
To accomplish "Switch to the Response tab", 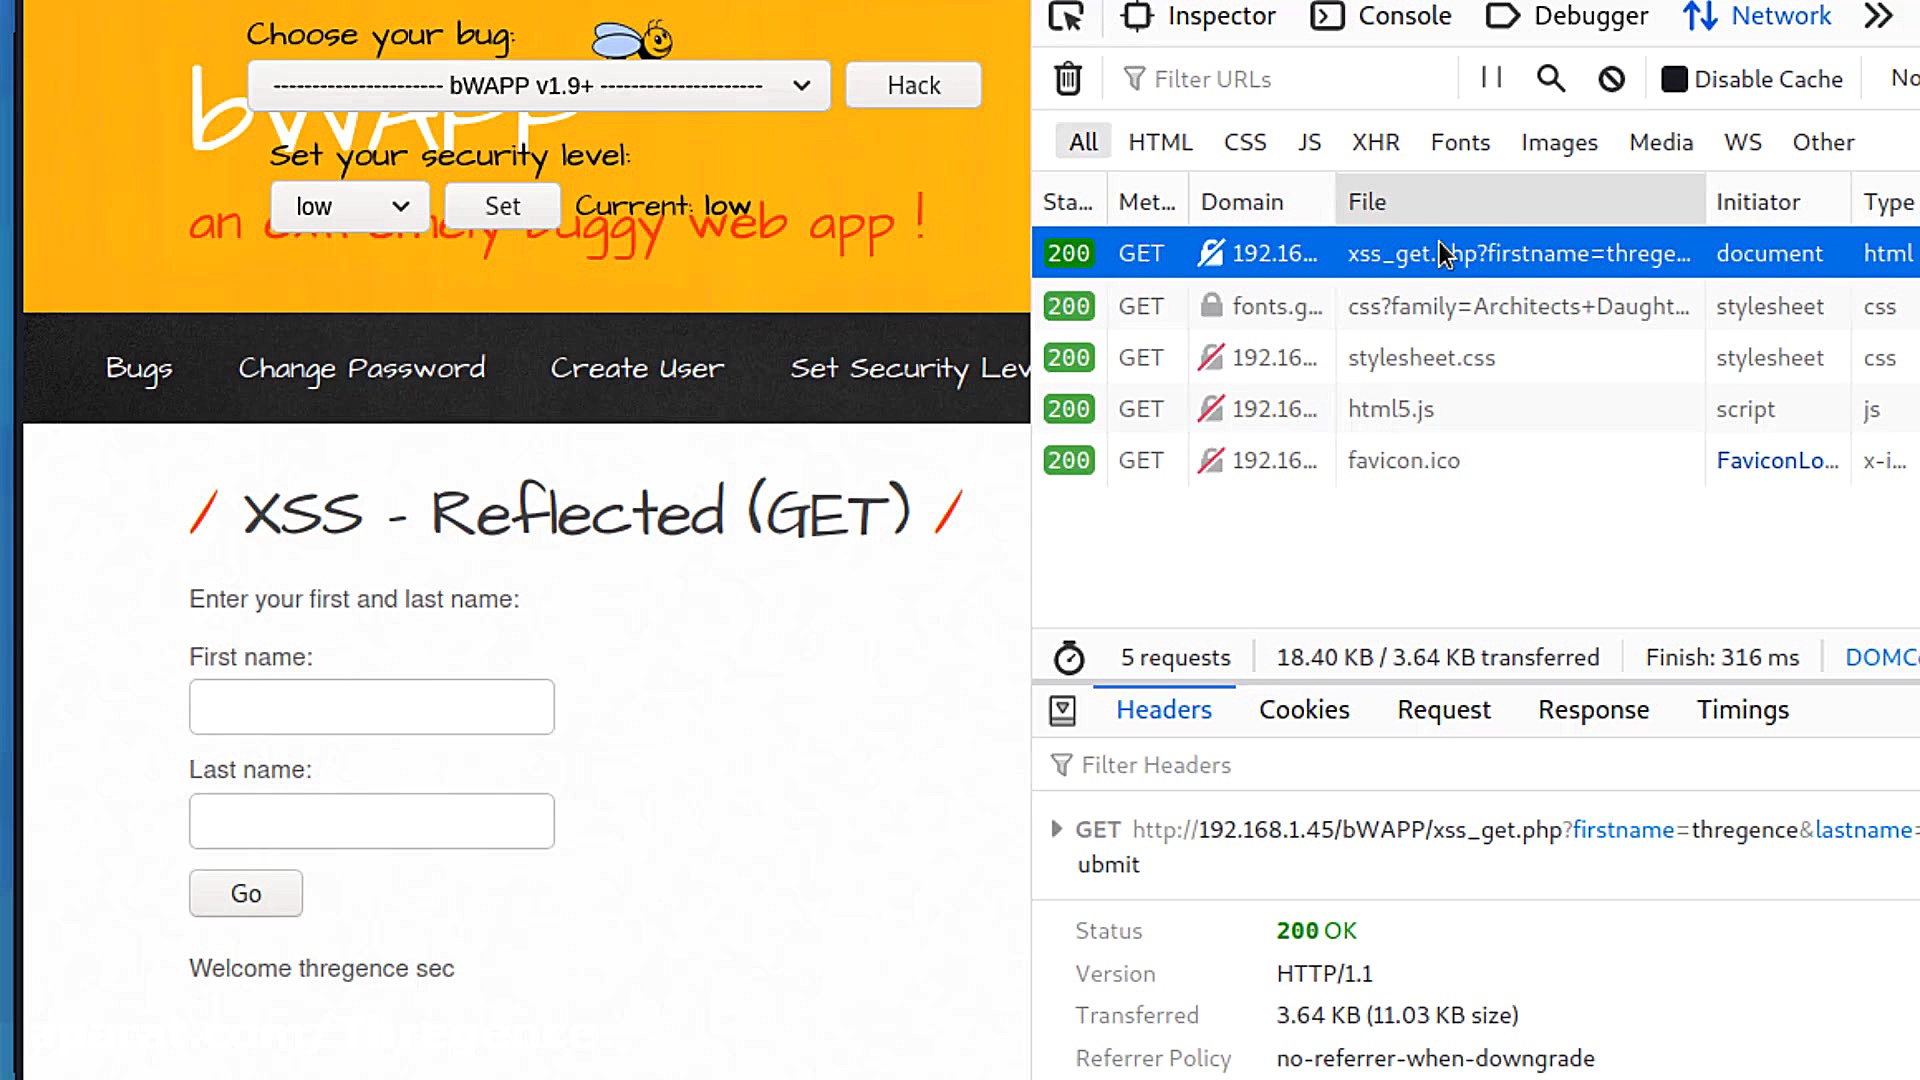I will pyautogui.click(x=1593, y=710).
